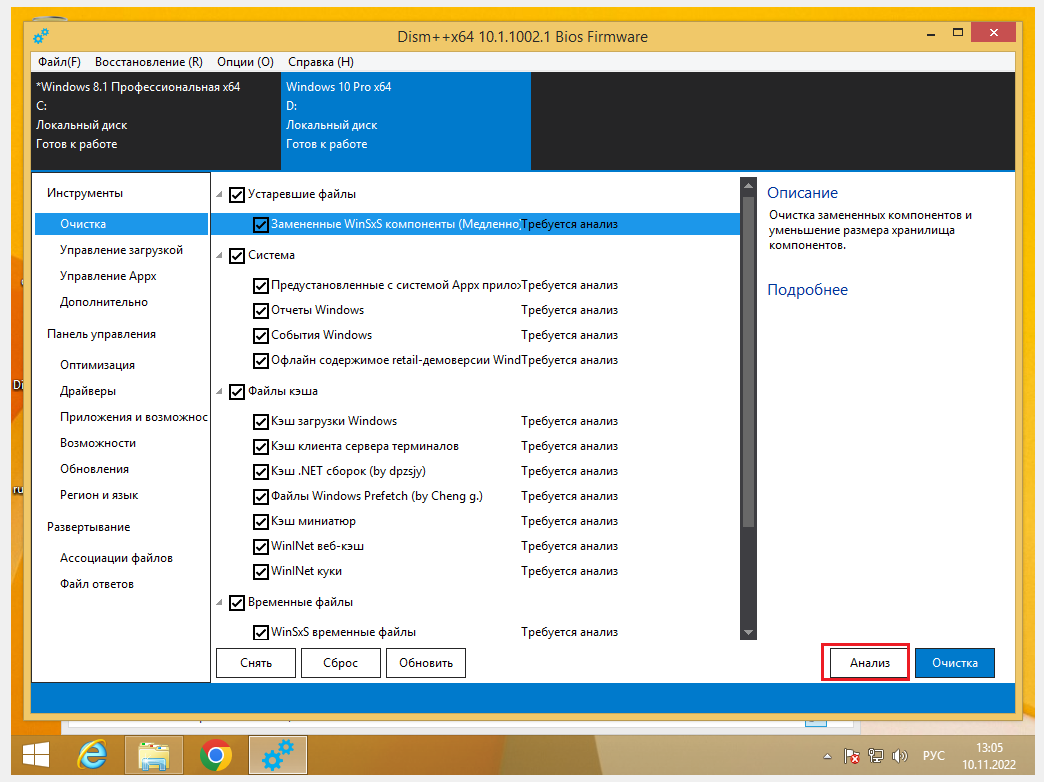Open the Опции (O) menu
The width and height of the screenshot is (1044, 782).
(x=246, y=62)
